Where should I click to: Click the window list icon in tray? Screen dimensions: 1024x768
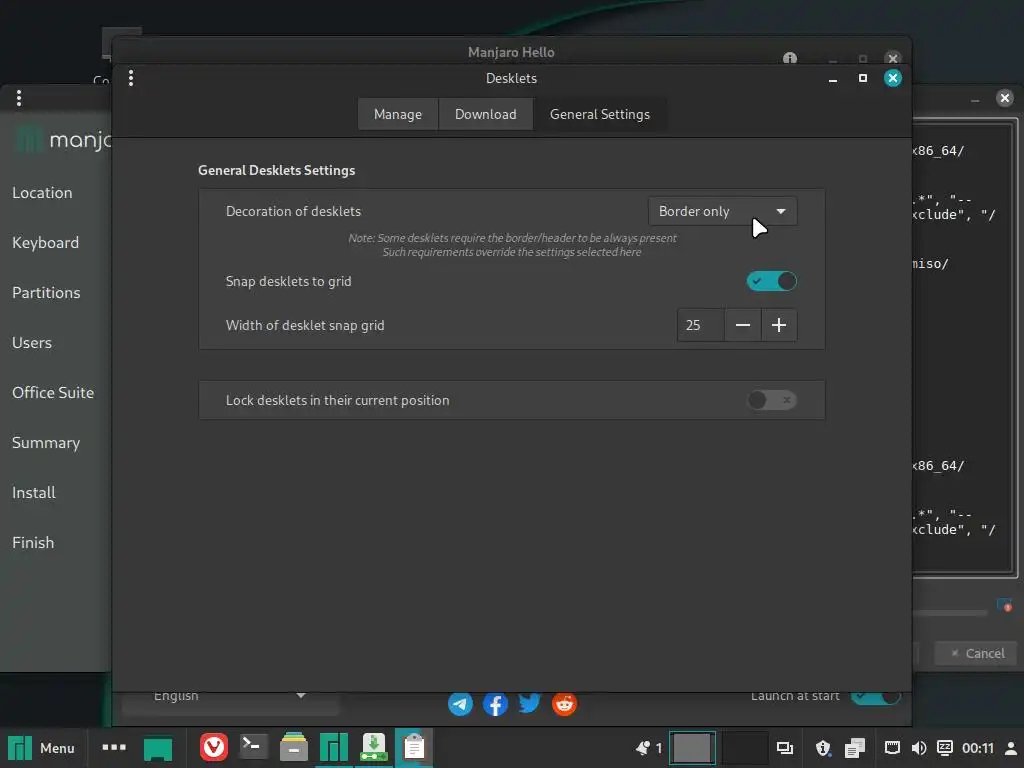(784, 748)
